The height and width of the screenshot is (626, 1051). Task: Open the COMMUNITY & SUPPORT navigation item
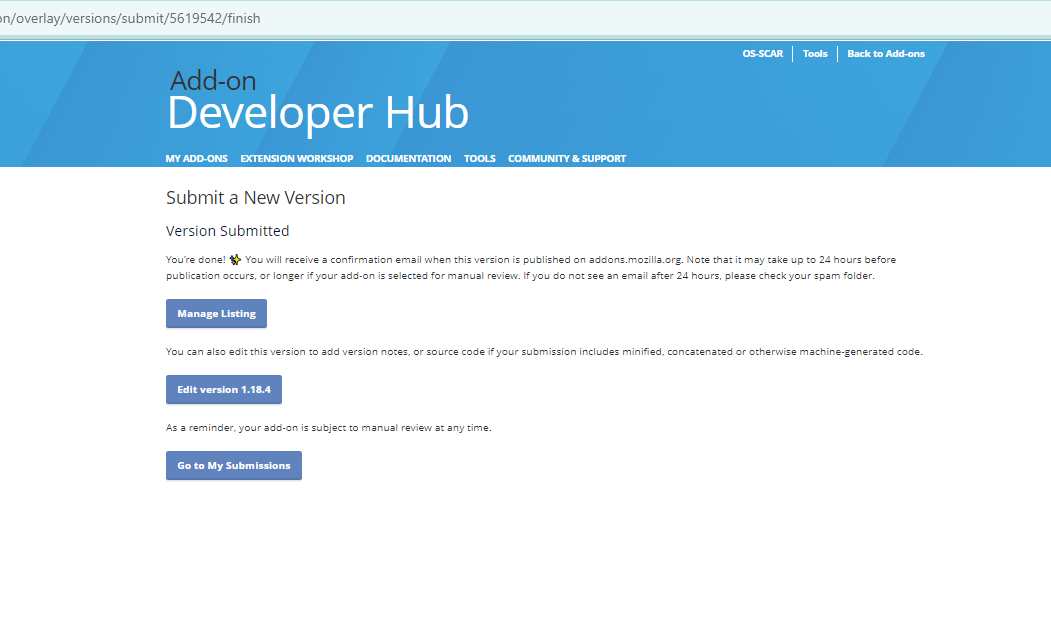[567, 158]
